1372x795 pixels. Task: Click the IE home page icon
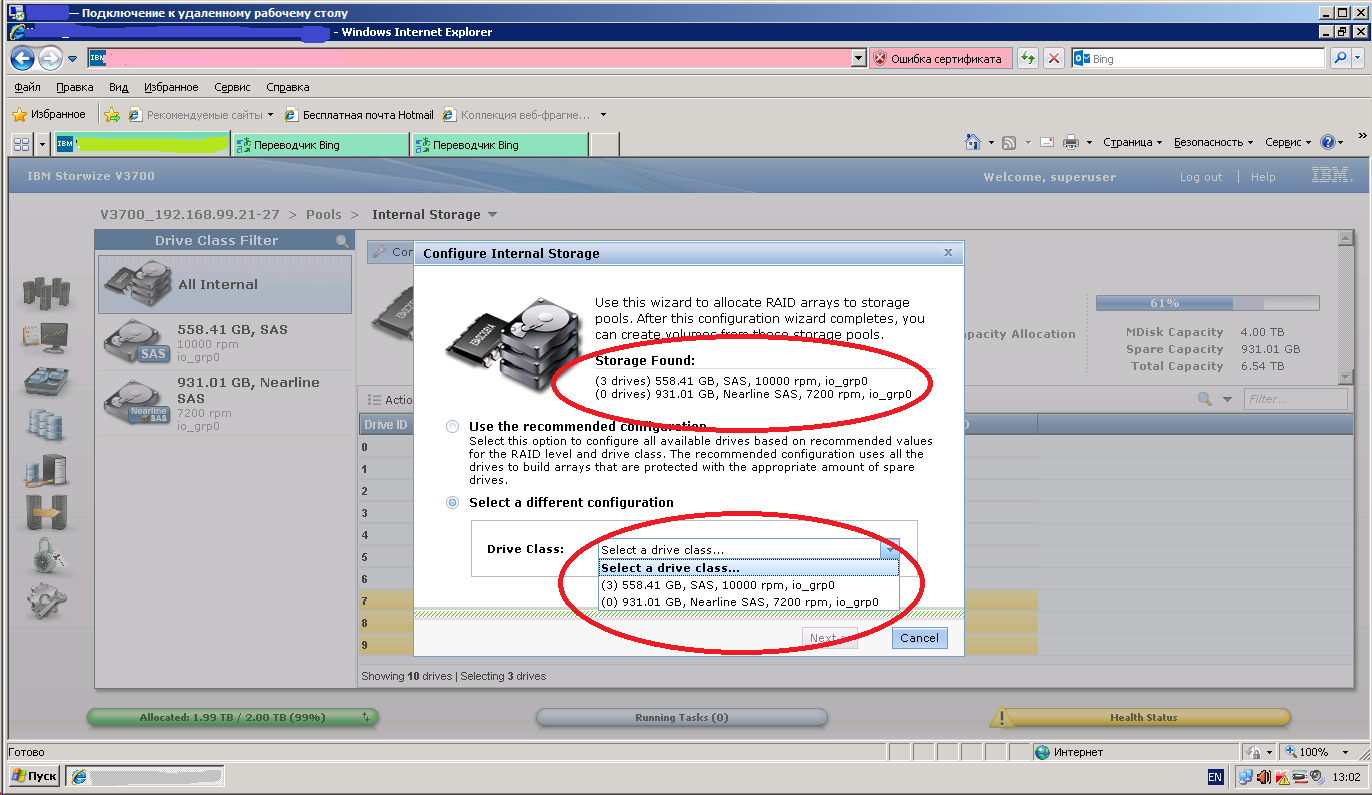click(x=972, y=143)
